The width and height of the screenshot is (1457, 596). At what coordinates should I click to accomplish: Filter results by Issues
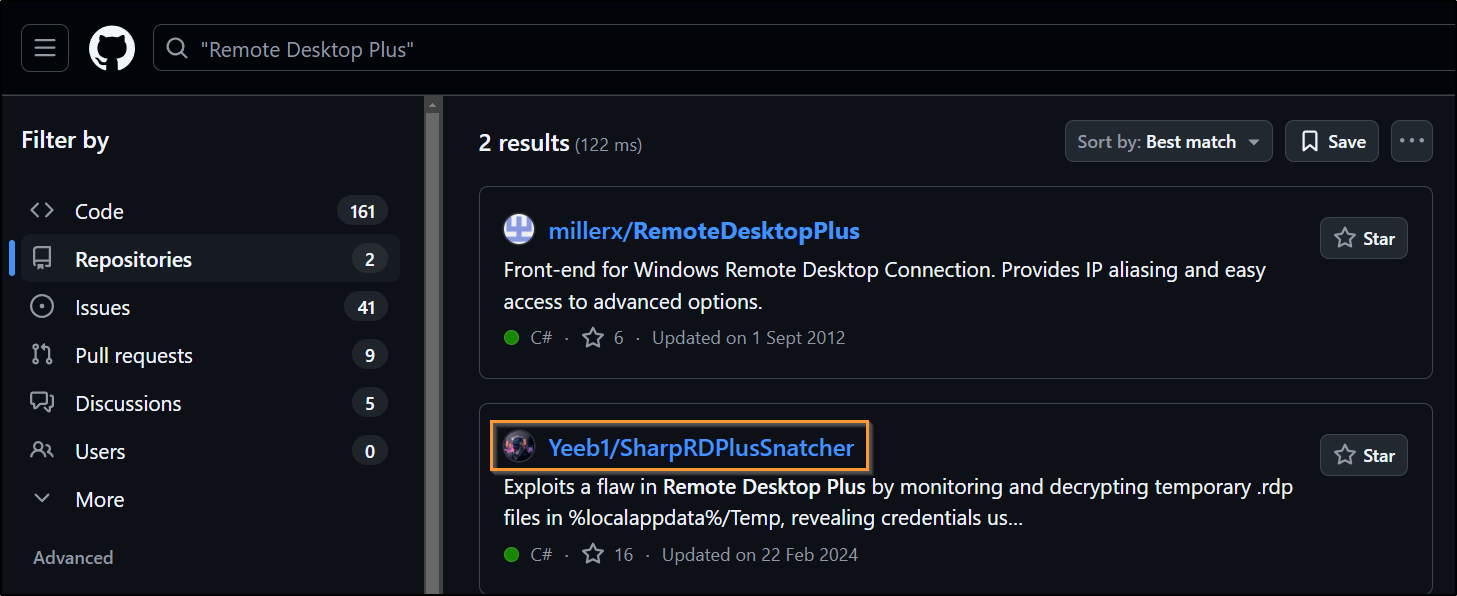pos(102,307)
